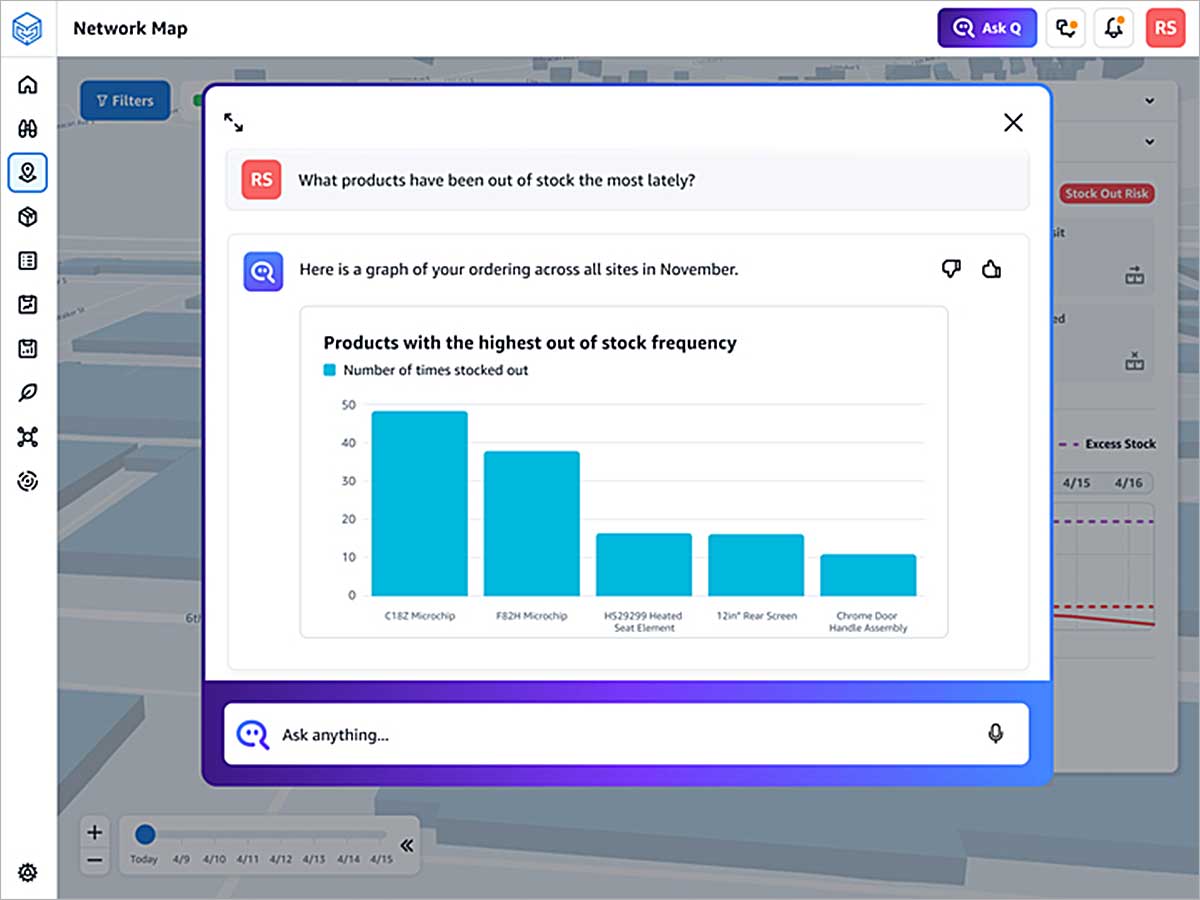Open the Home icon in sidebar
1200x900 pixels.
(x=28, y=85)
